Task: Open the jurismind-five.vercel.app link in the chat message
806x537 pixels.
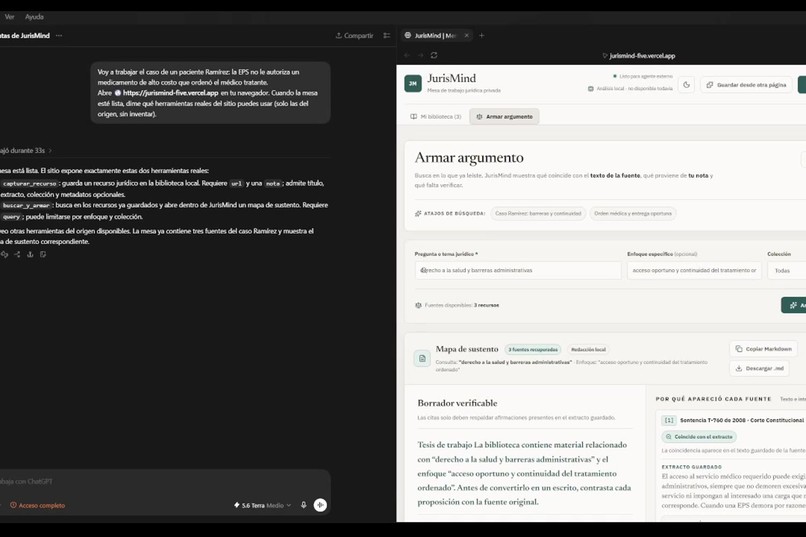Action: pyautogui.click(x=170, y=93)
